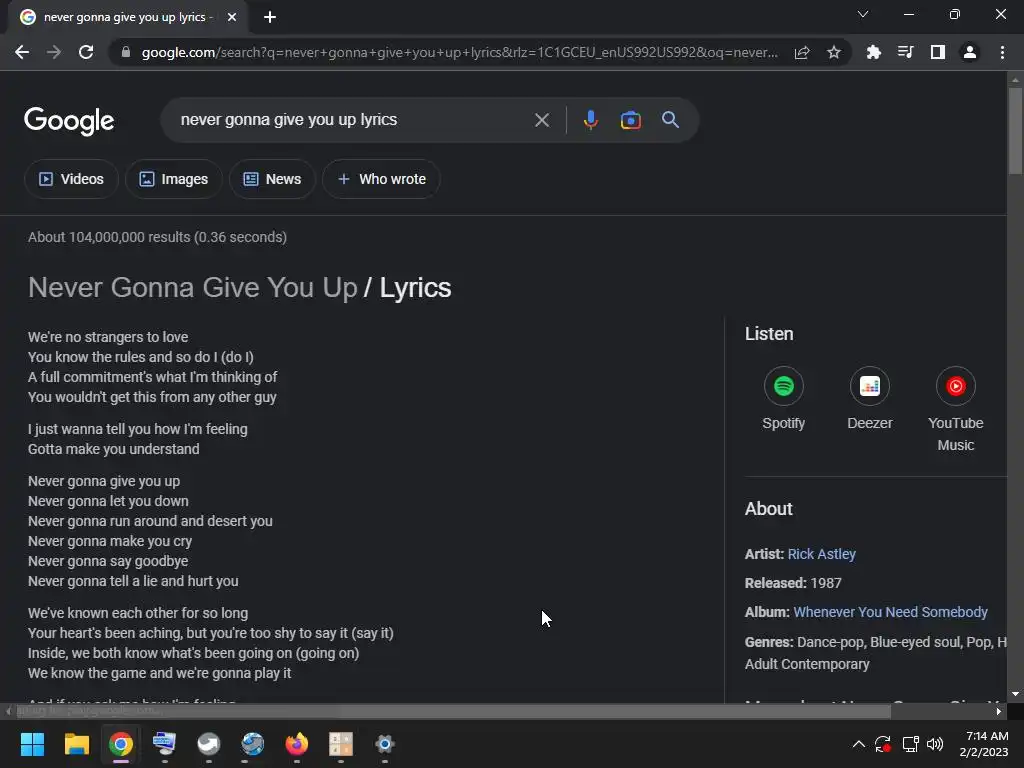The image size is (1024, 768).
Task: Click the lyric 'Never gonna let you down'
Action: [x=108, y=501]
